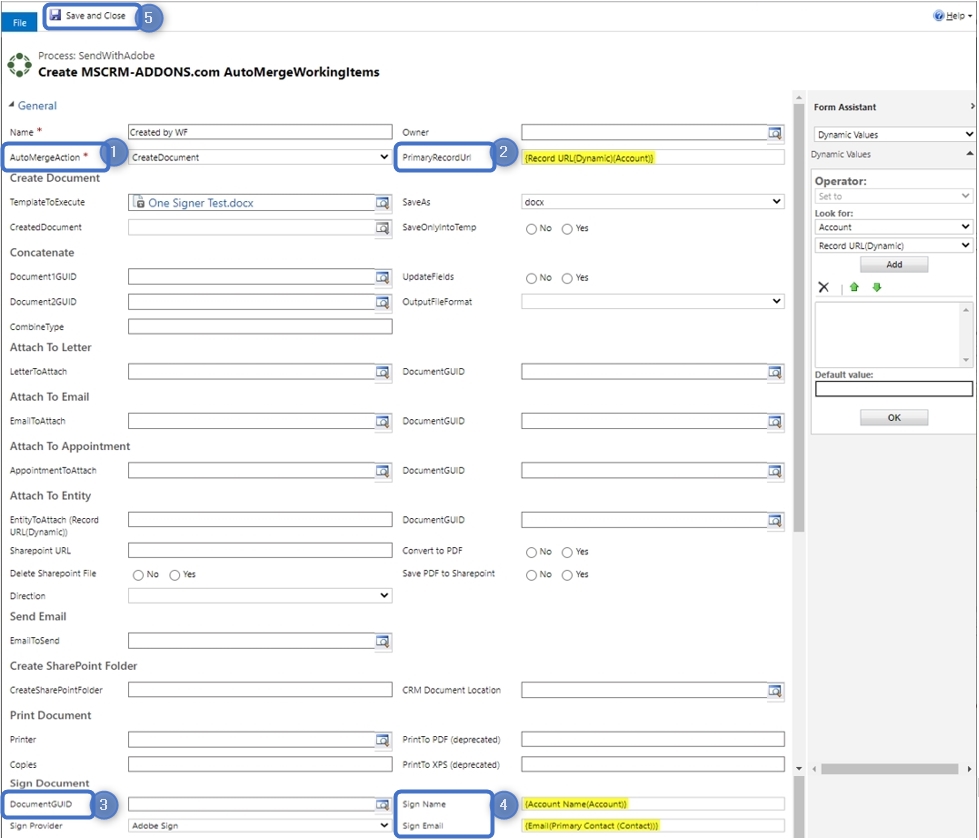Click the EmailToSend lookup icon

[382, 641]
